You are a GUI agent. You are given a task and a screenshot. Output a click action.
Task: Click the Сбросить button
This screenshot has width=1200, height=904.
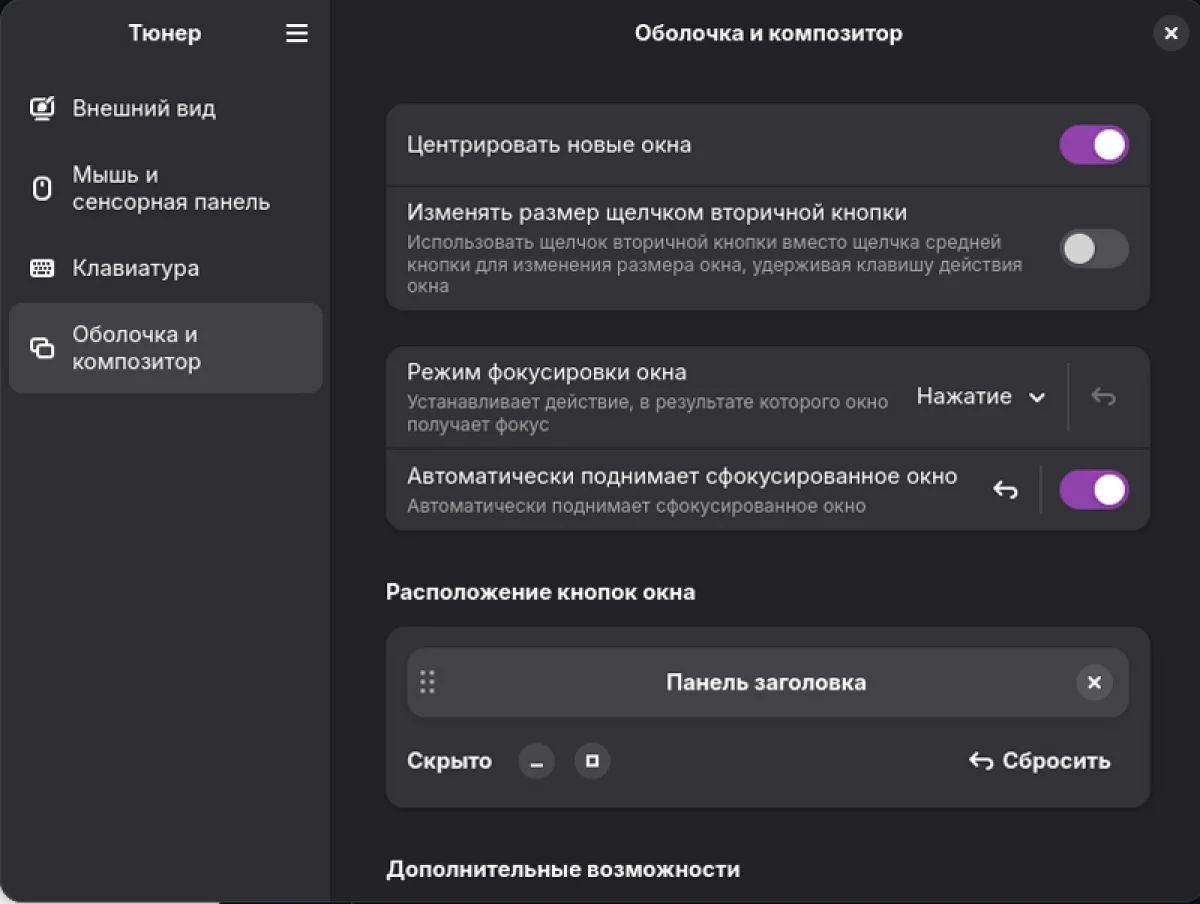pos(1040,761)
